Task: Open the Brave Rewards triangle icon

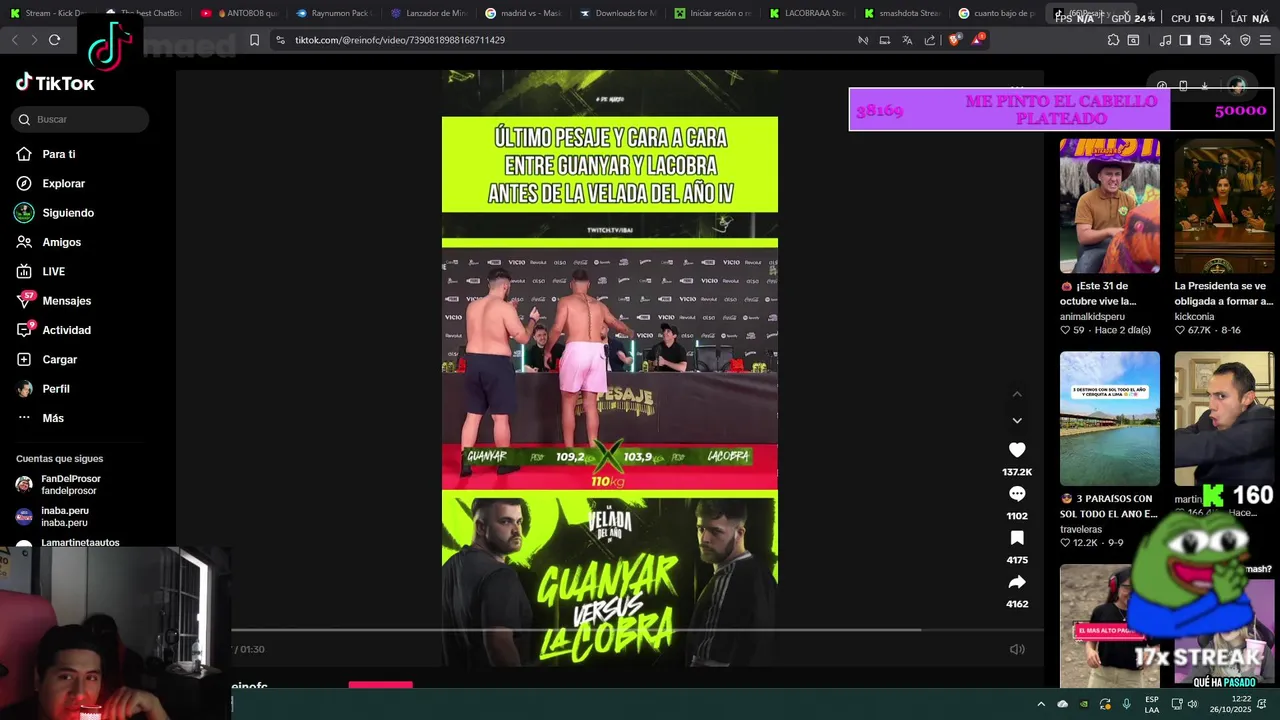Action: coord(977,40)
